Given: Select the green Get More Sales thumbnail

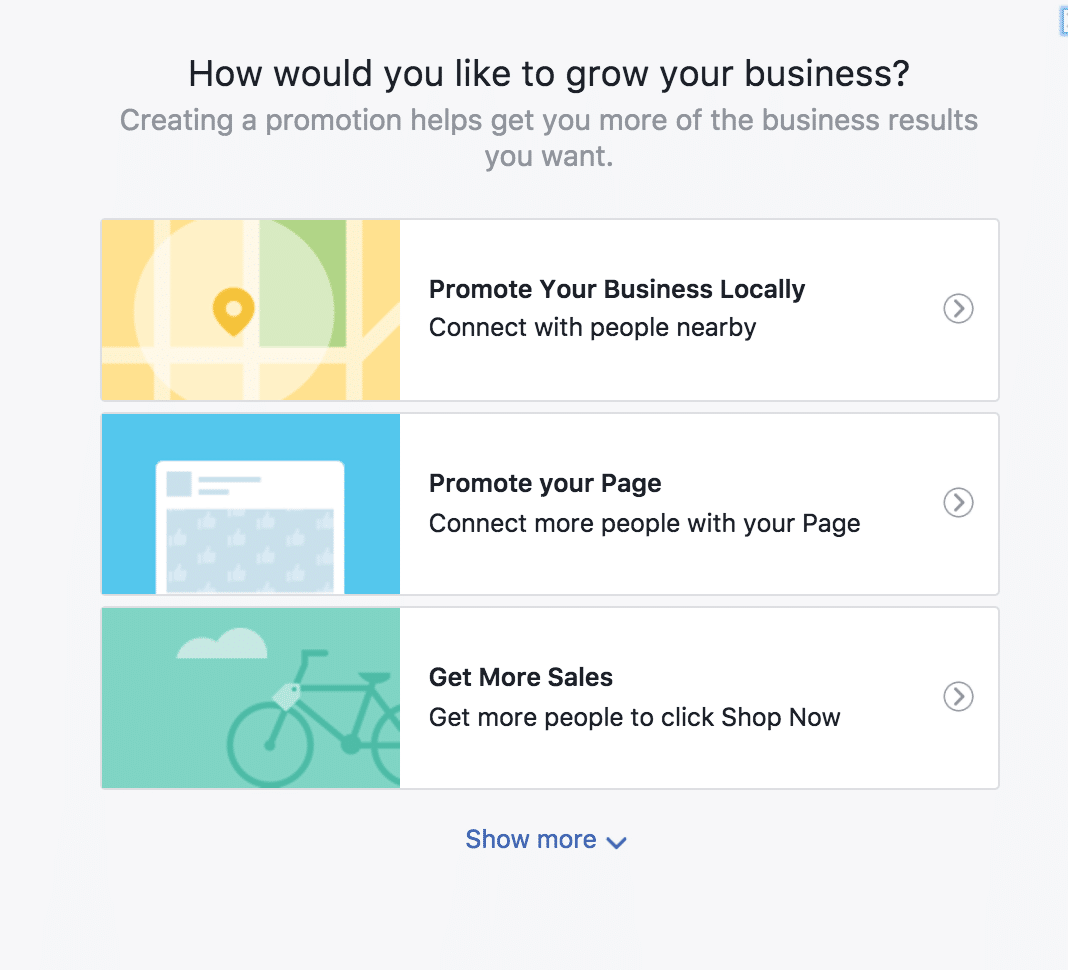Looking at the screenshot, I should point(251,698).
